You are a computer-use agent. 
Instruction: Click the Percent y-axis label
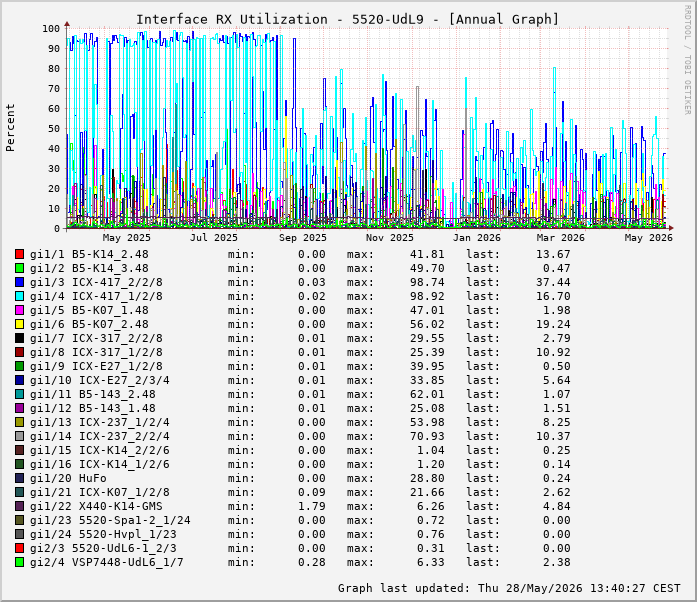point(10,128)
